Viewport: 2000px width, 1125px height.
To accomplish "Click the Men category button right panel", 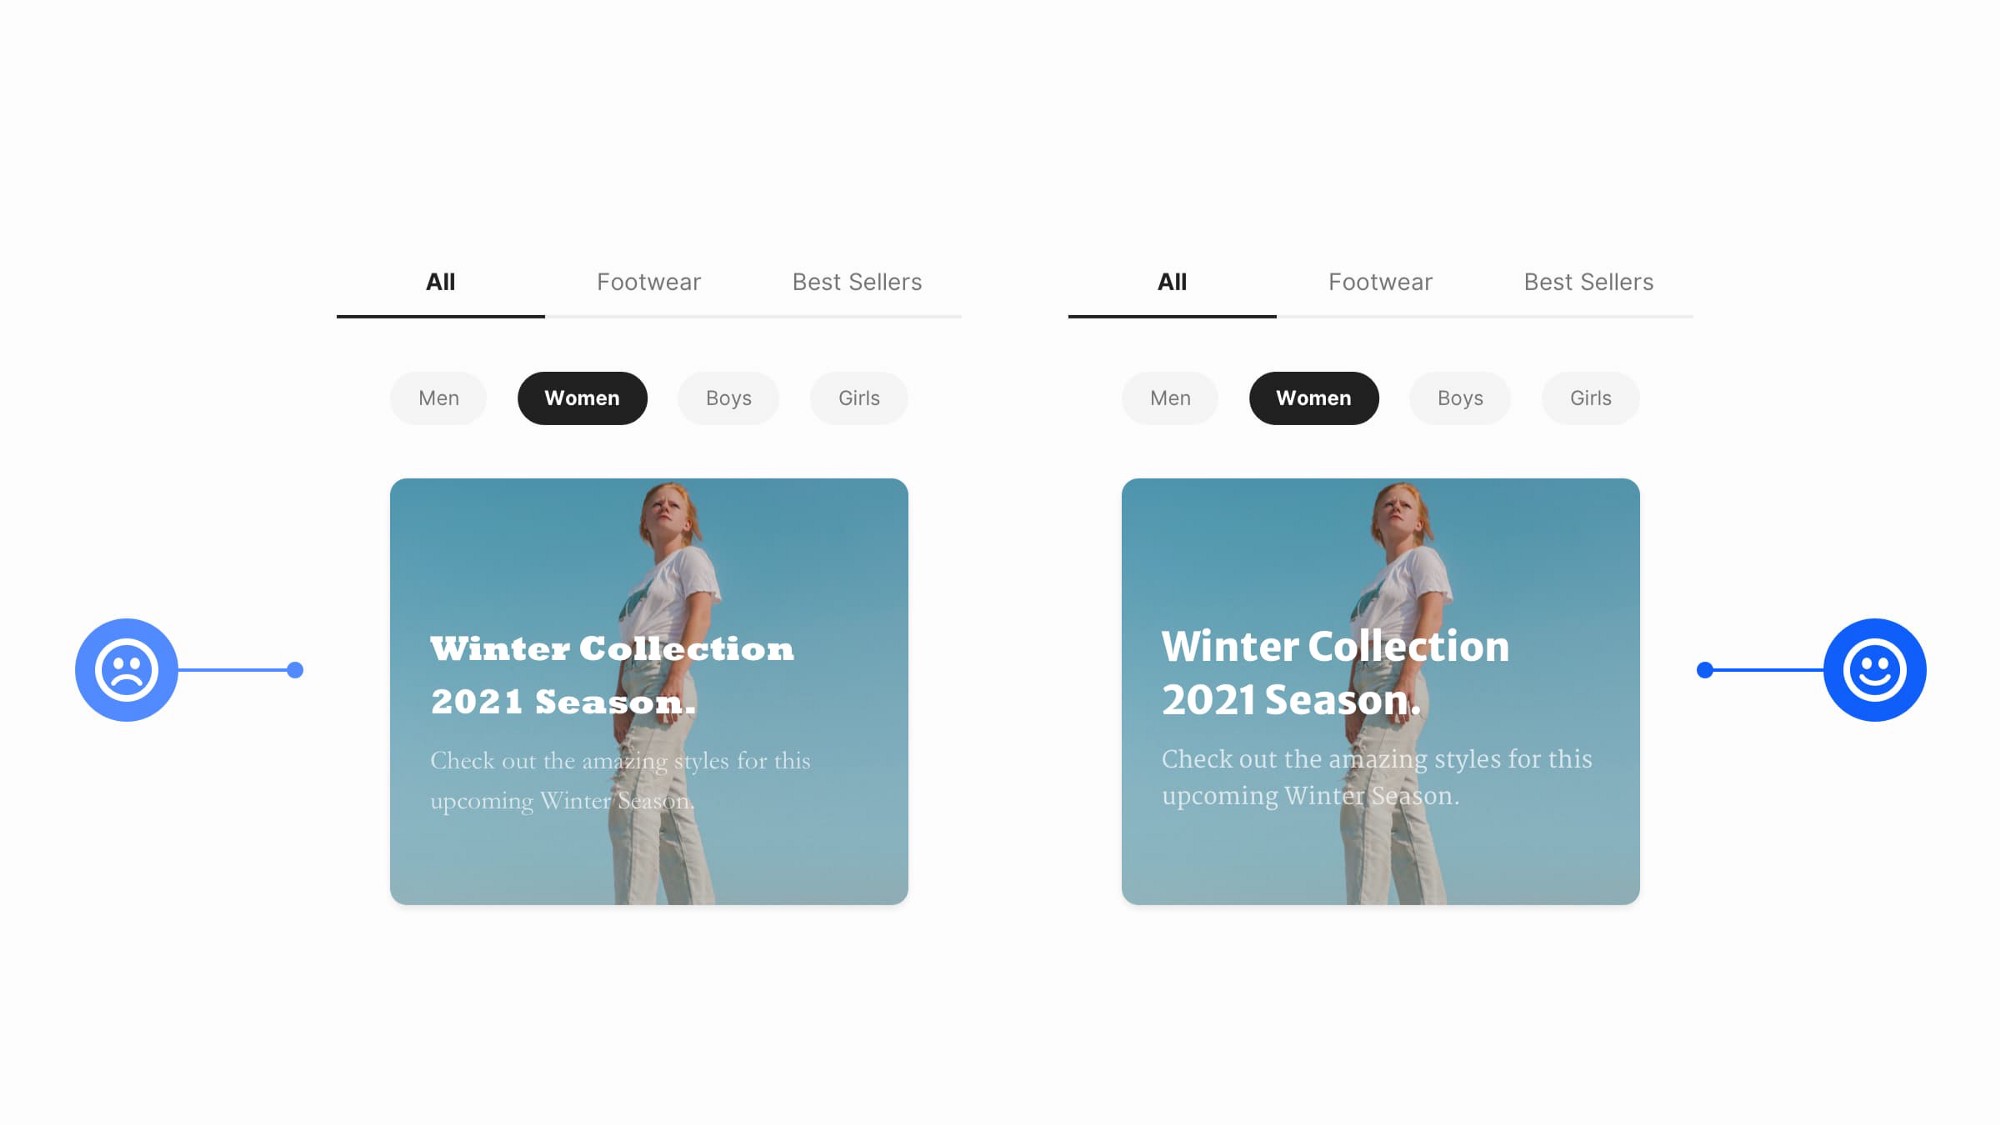I will point(1169,397).
